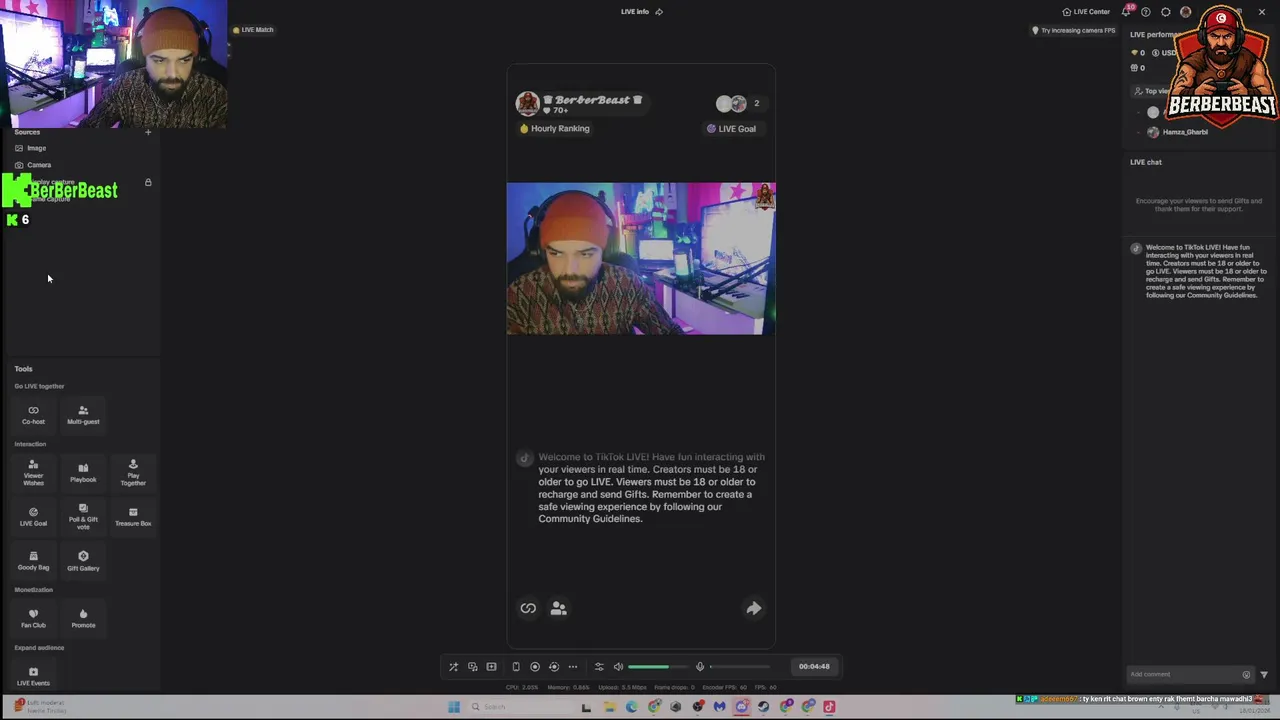Open the TikTok LIVE Studio taskbar icon
Screen dimensions: 1280x720
click(x=829, y=707)
